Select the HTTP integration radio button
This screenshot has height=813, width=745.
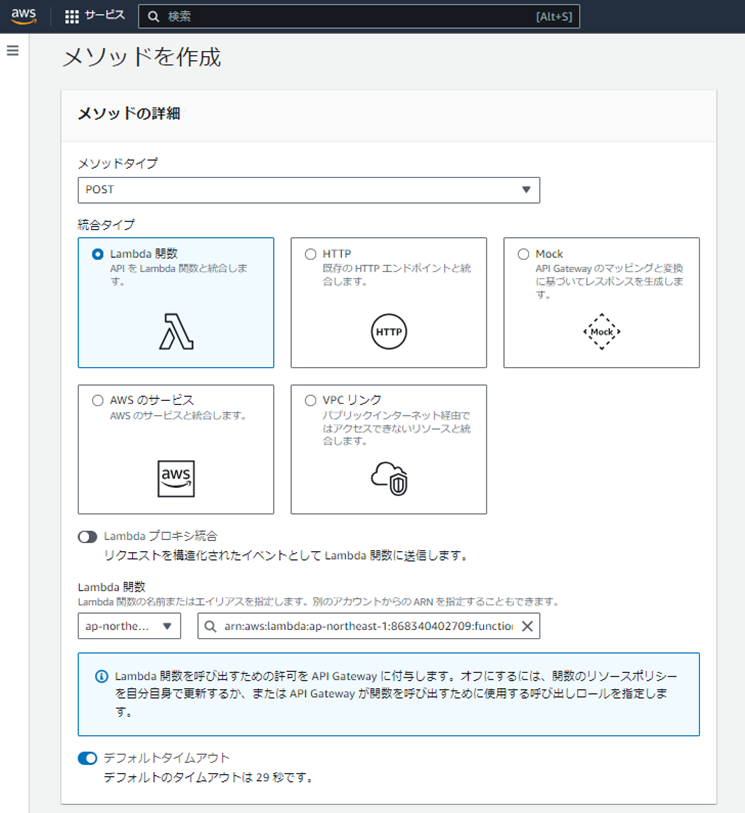tap(311, 254)
